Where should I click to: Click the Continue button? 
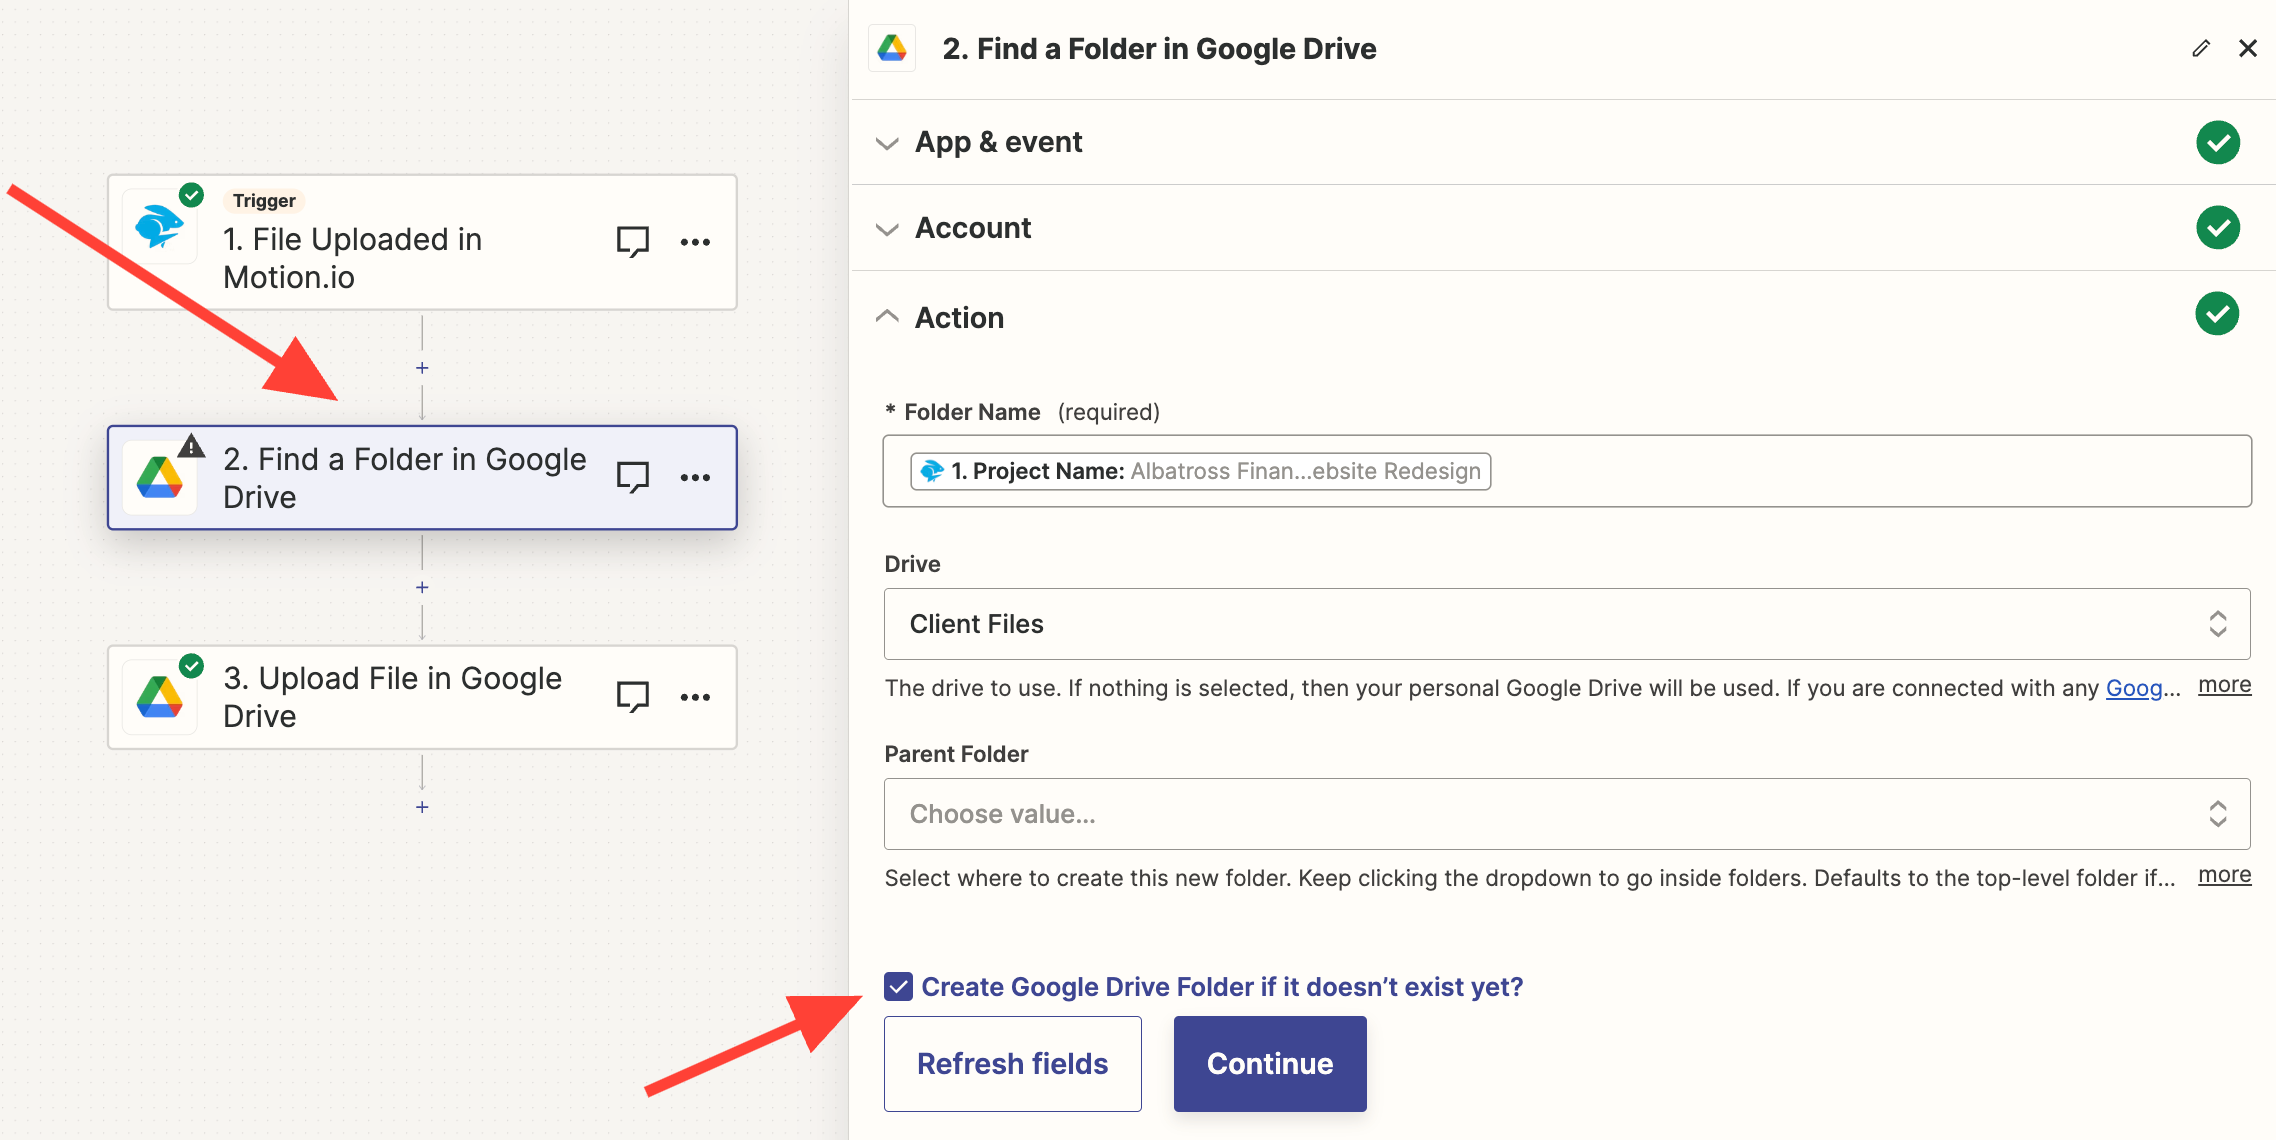coord(1269,1063)
